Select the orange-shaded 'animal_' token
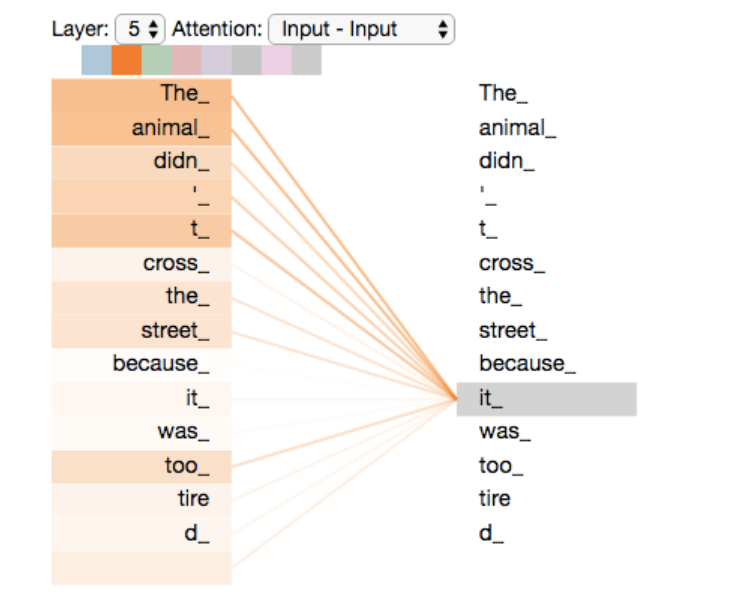This screenshot has height=603, width=733. (142, 128)
